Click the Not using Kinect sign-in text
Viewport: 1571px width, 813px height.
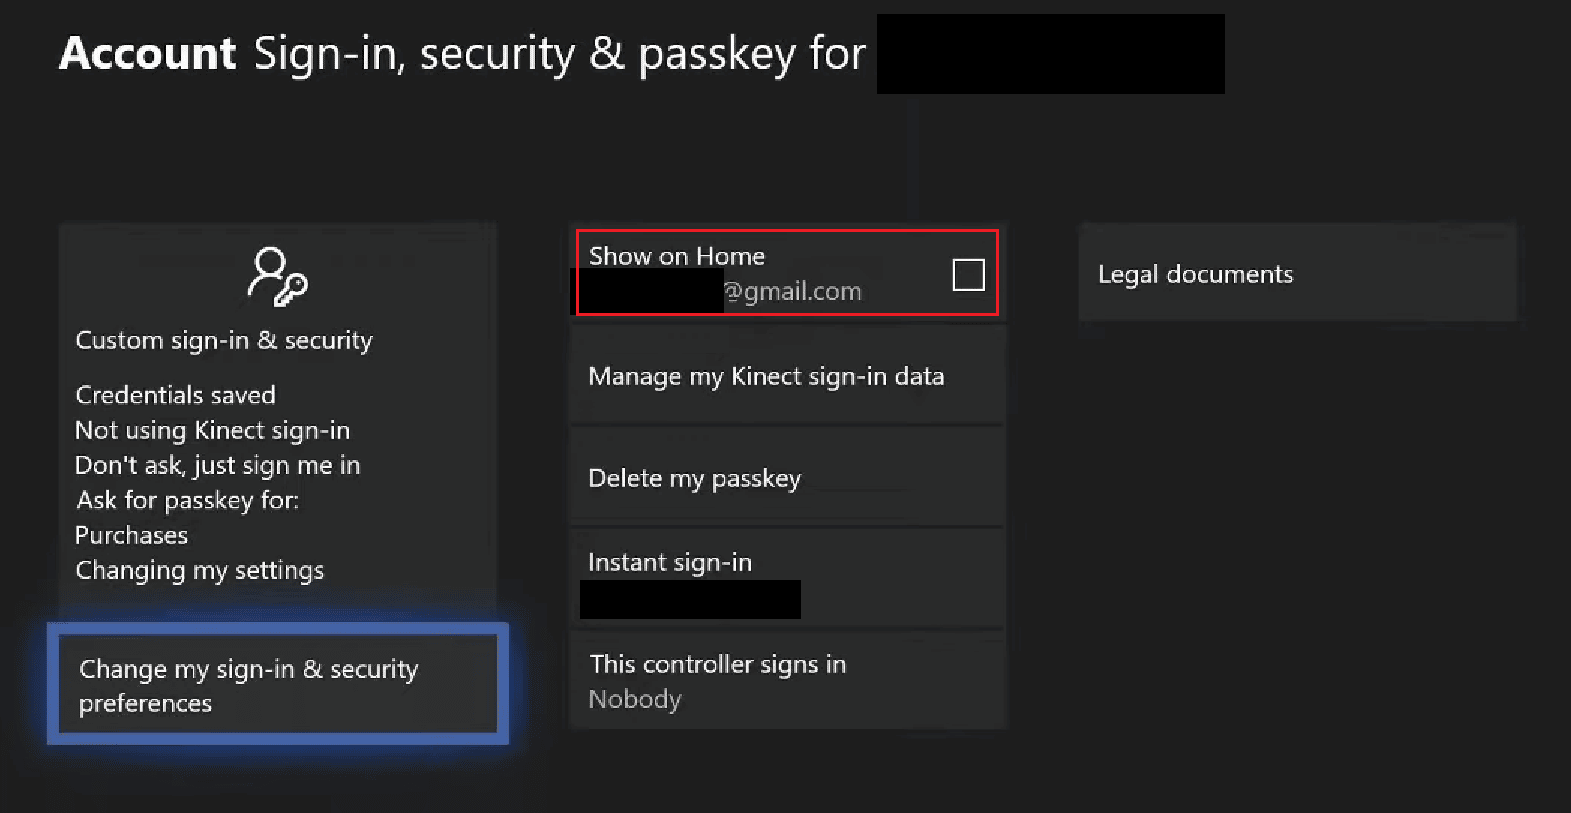[x=212, y=430]
